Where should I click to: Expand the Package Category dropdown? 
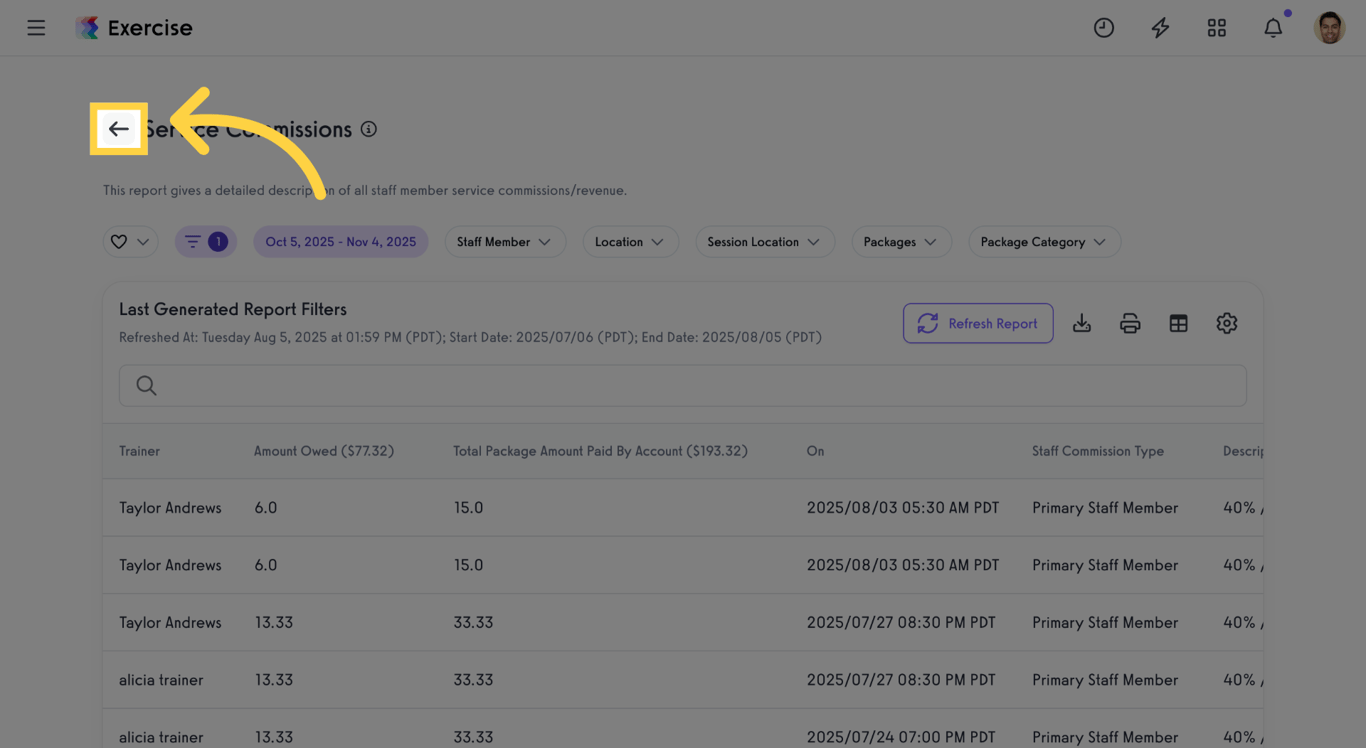coord(1043,241)
